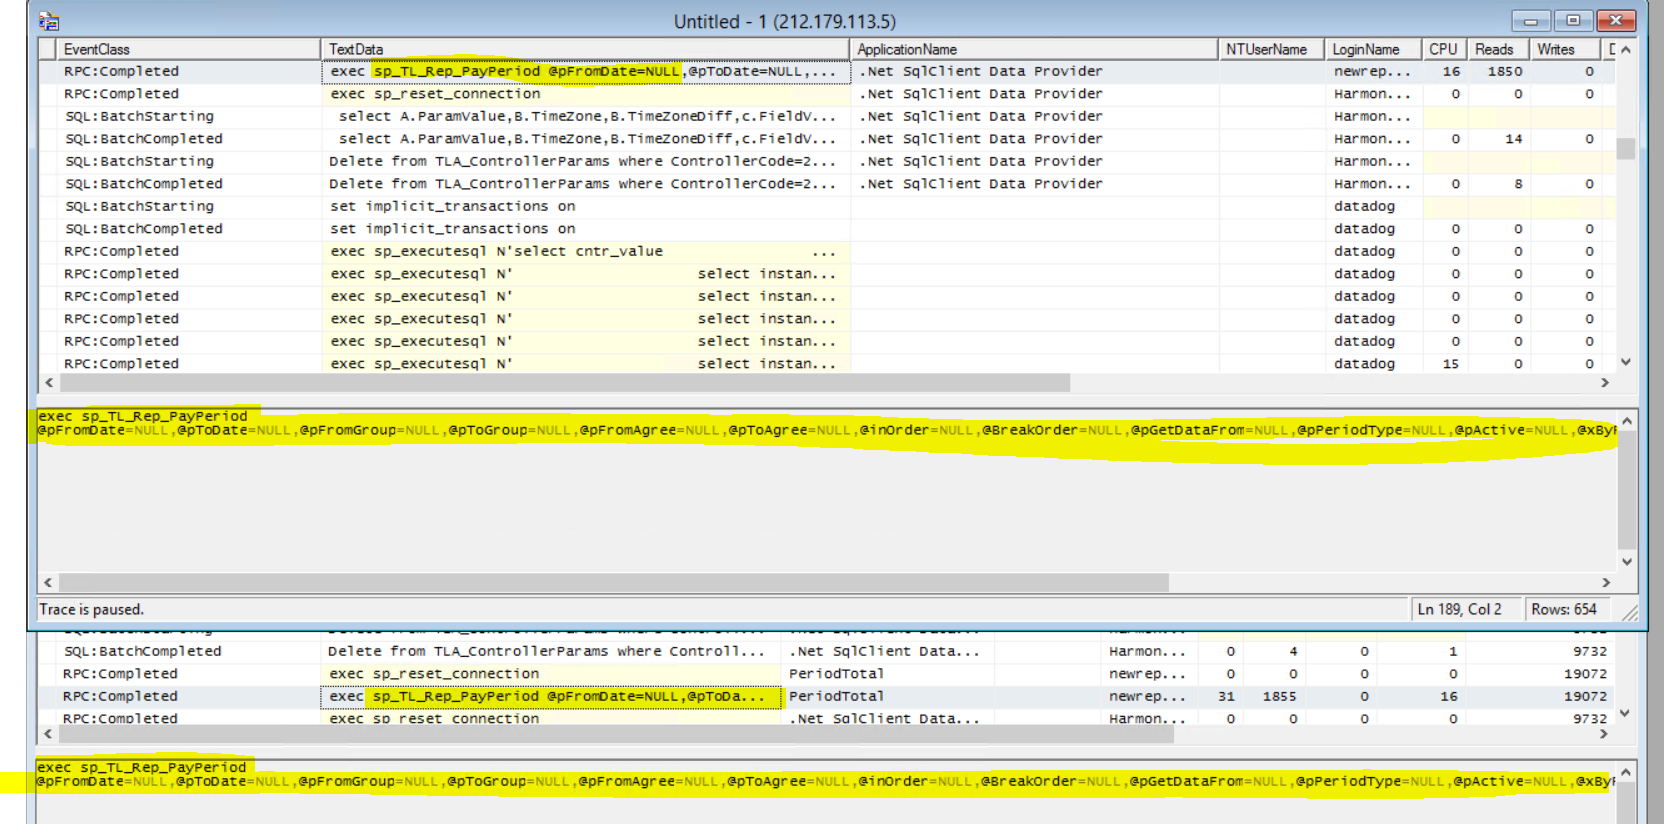Click left arrow of detail pane horizontal scrollbar
1664x824 pixels.
click(x=48, y=582)
